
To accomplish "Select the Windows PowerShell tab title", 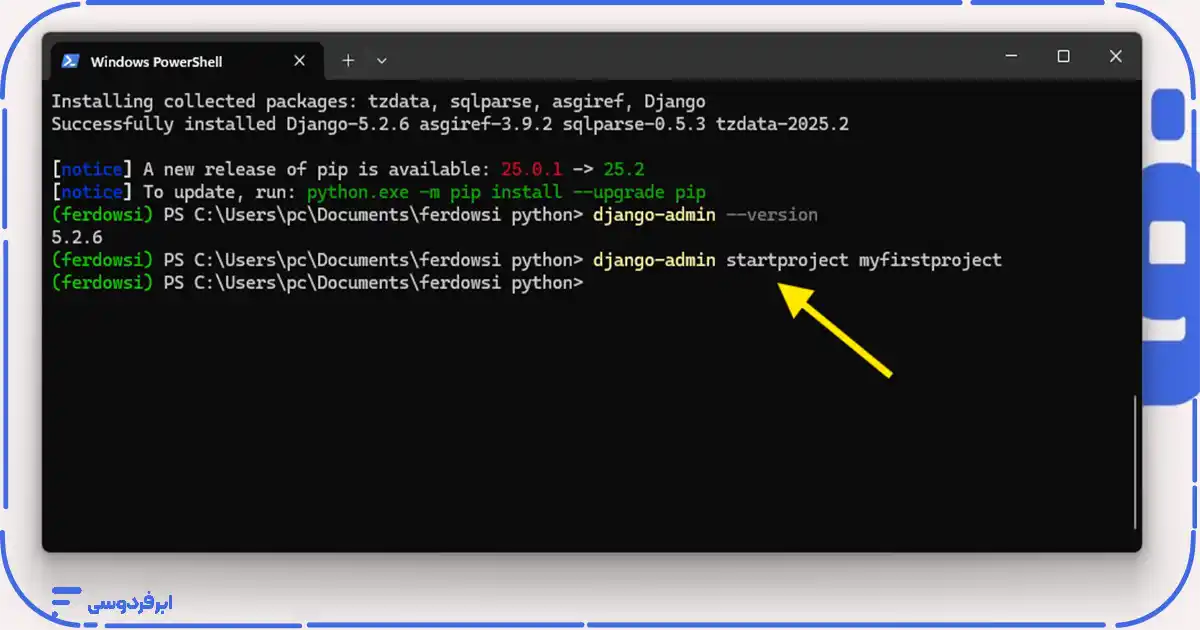I will point(156,62).
